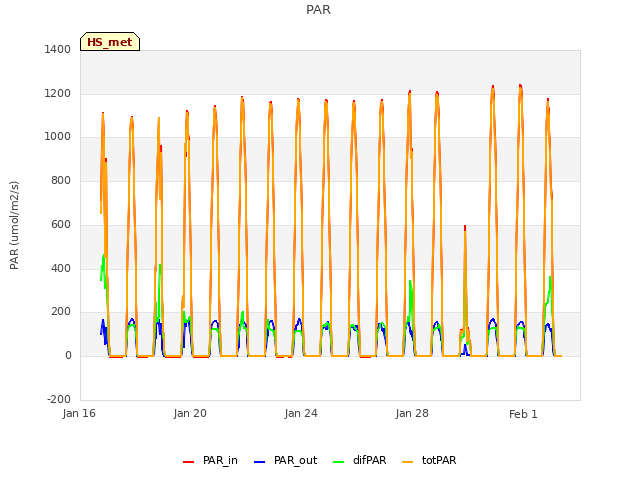
Task: Click the 200 y-axis tick label
Action: pos(61,312)
